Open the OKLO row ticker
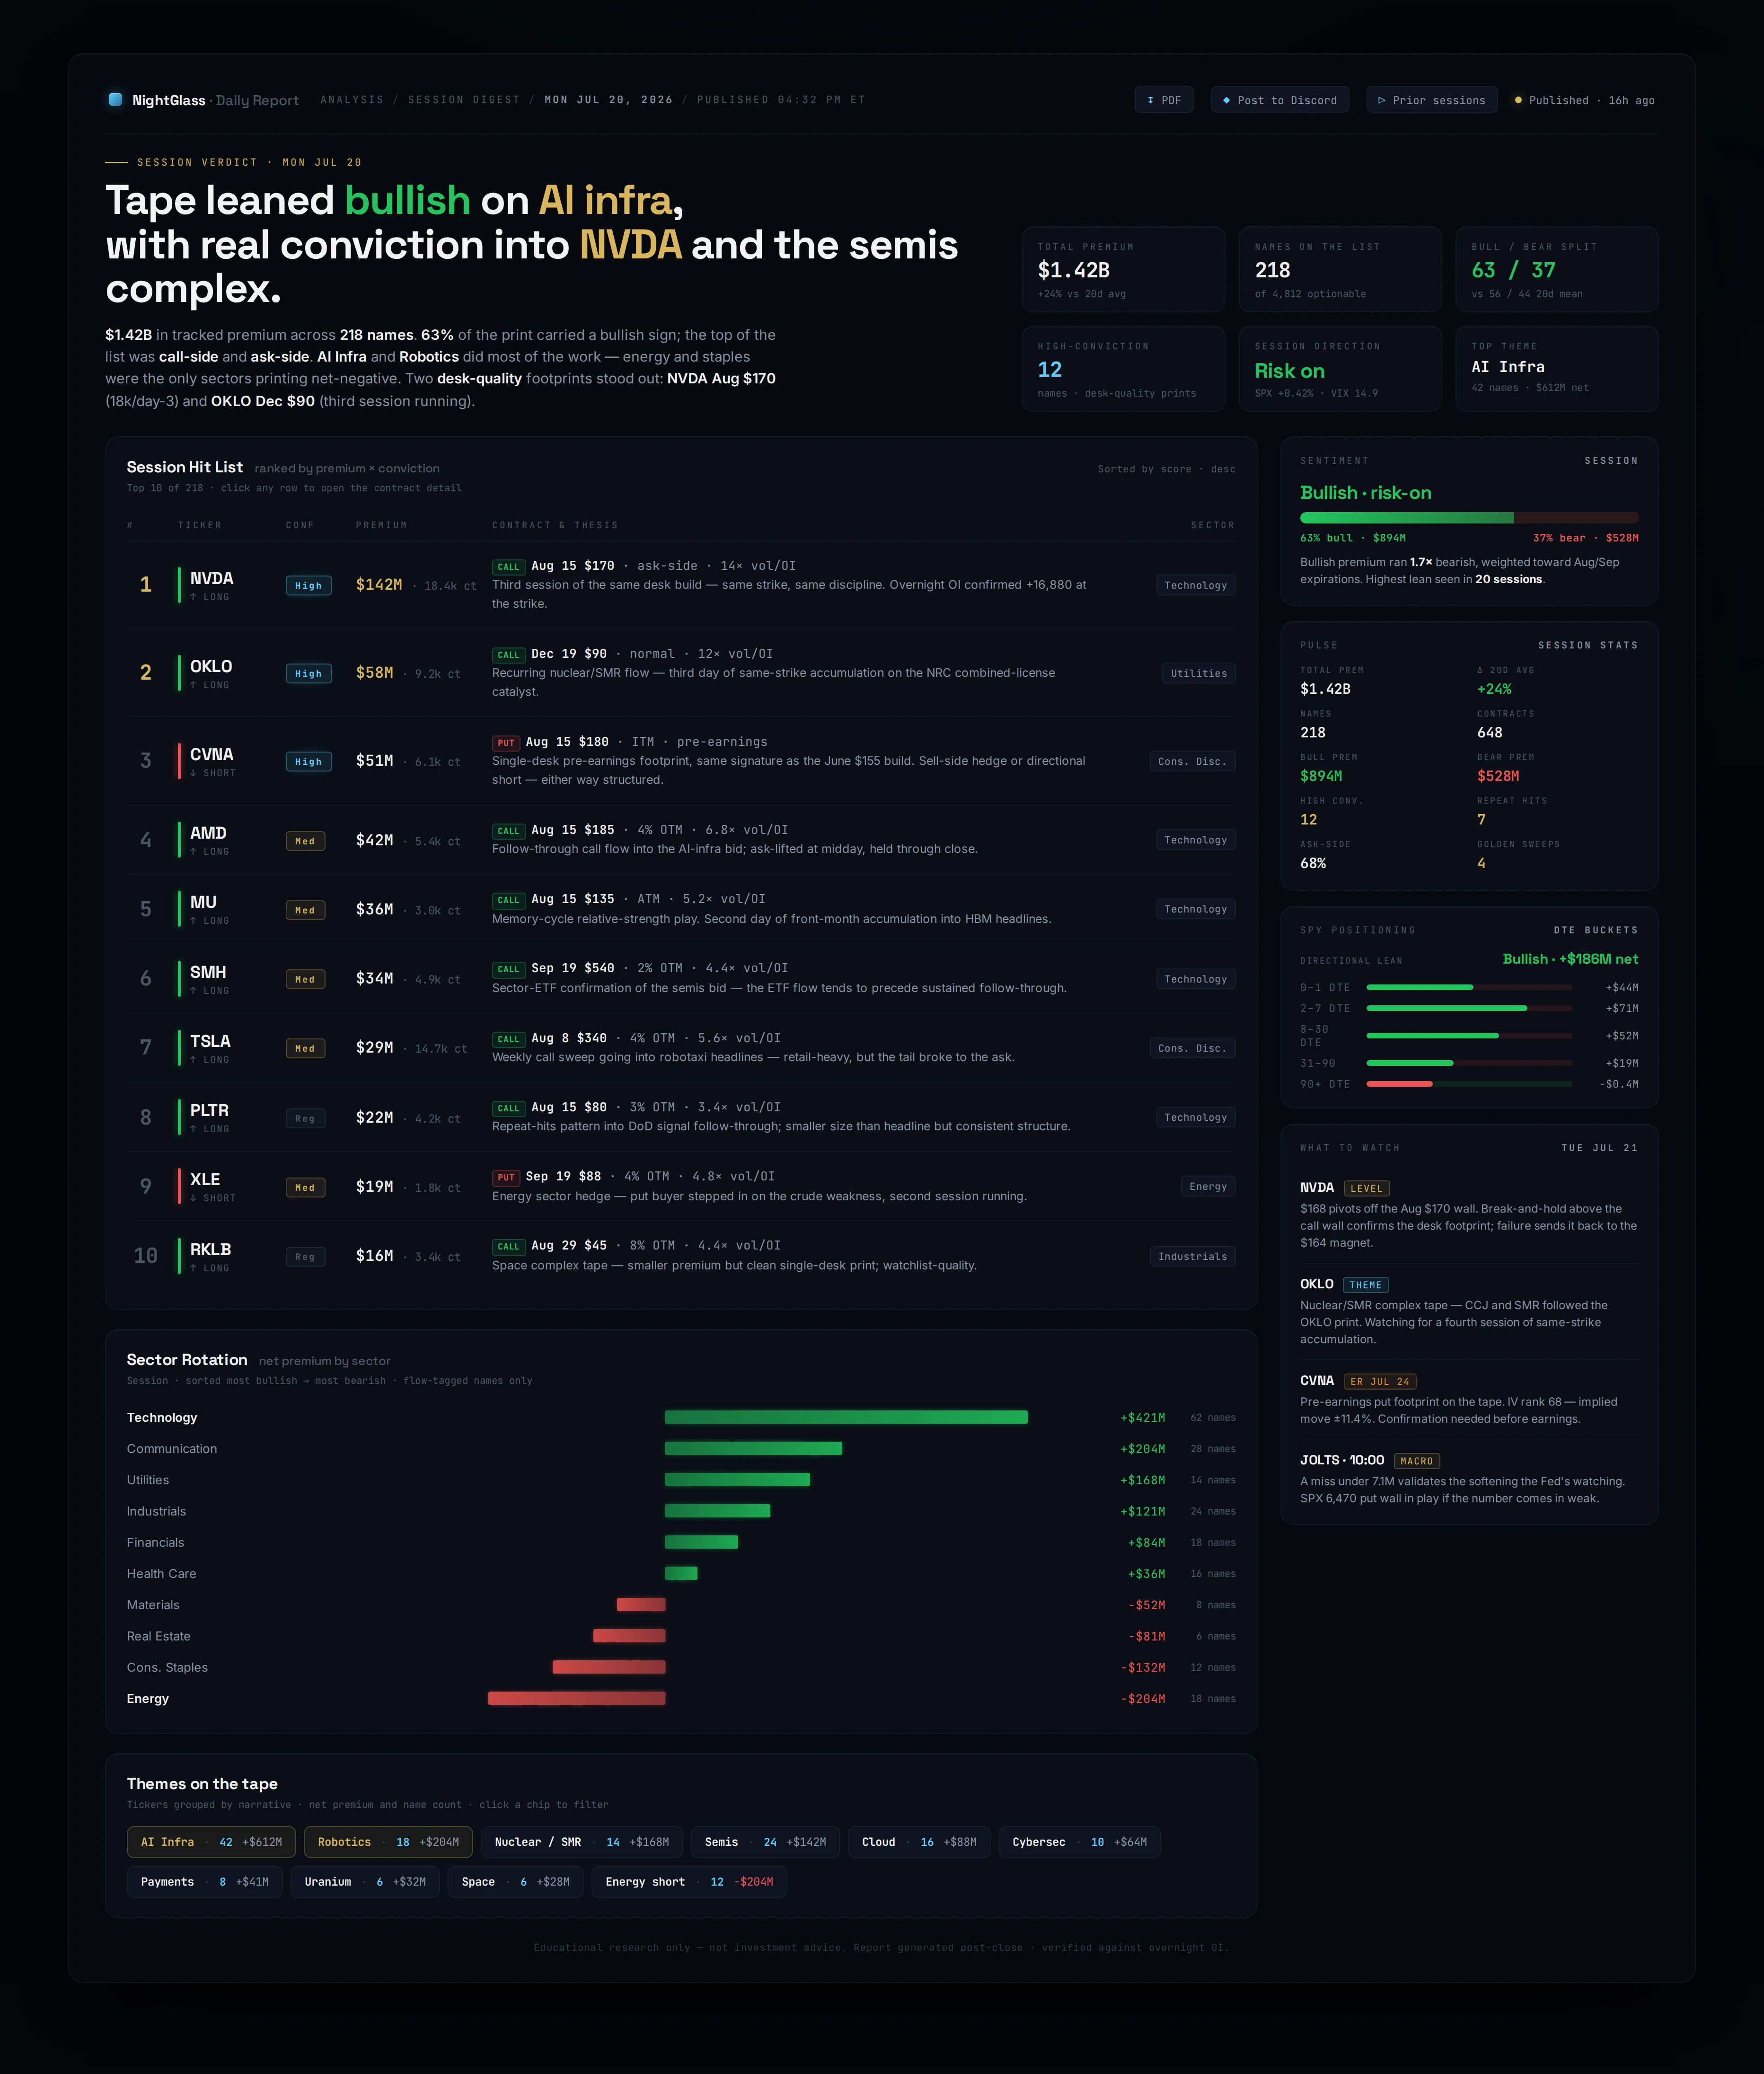 point(211,666)
